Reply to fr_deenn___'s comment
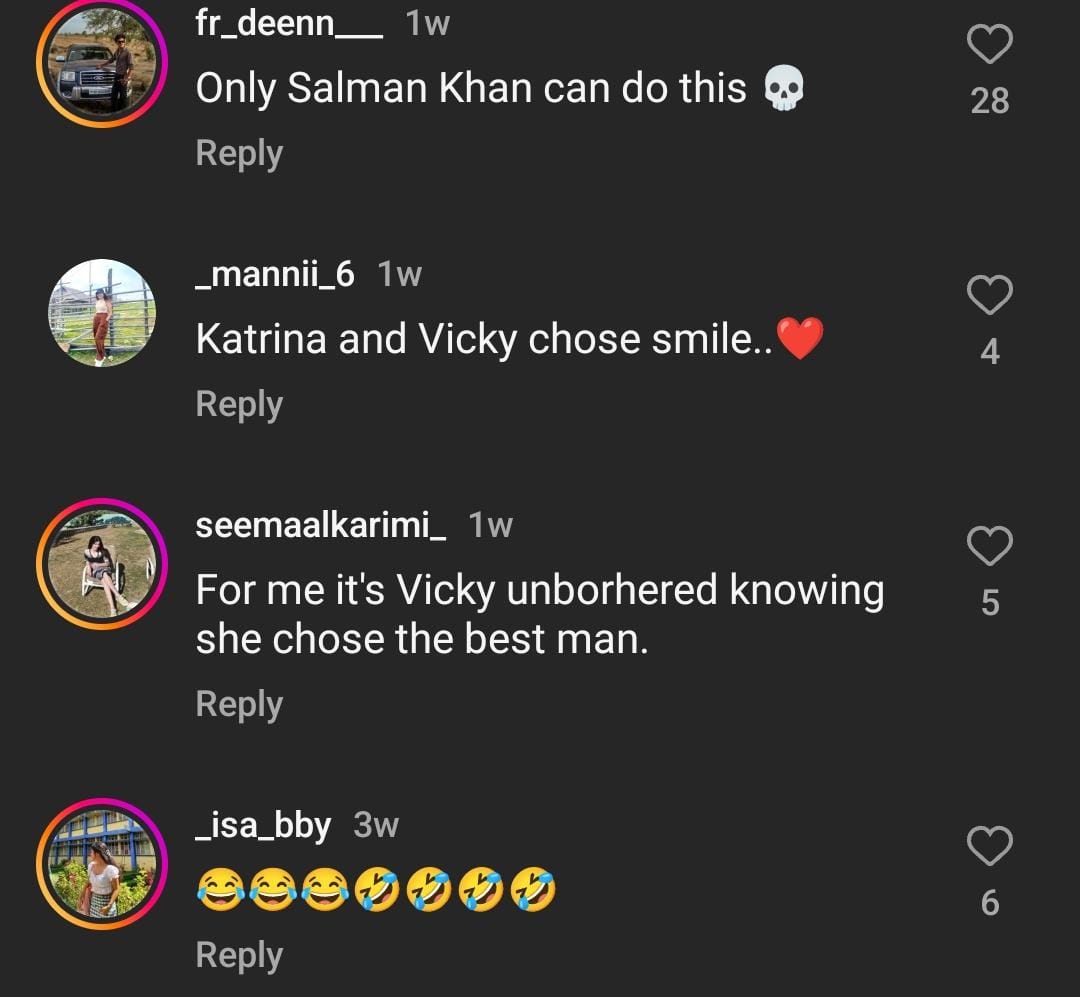Viewport: 1080px width, 997px height. pyautogui.click(x=239, y=154)
